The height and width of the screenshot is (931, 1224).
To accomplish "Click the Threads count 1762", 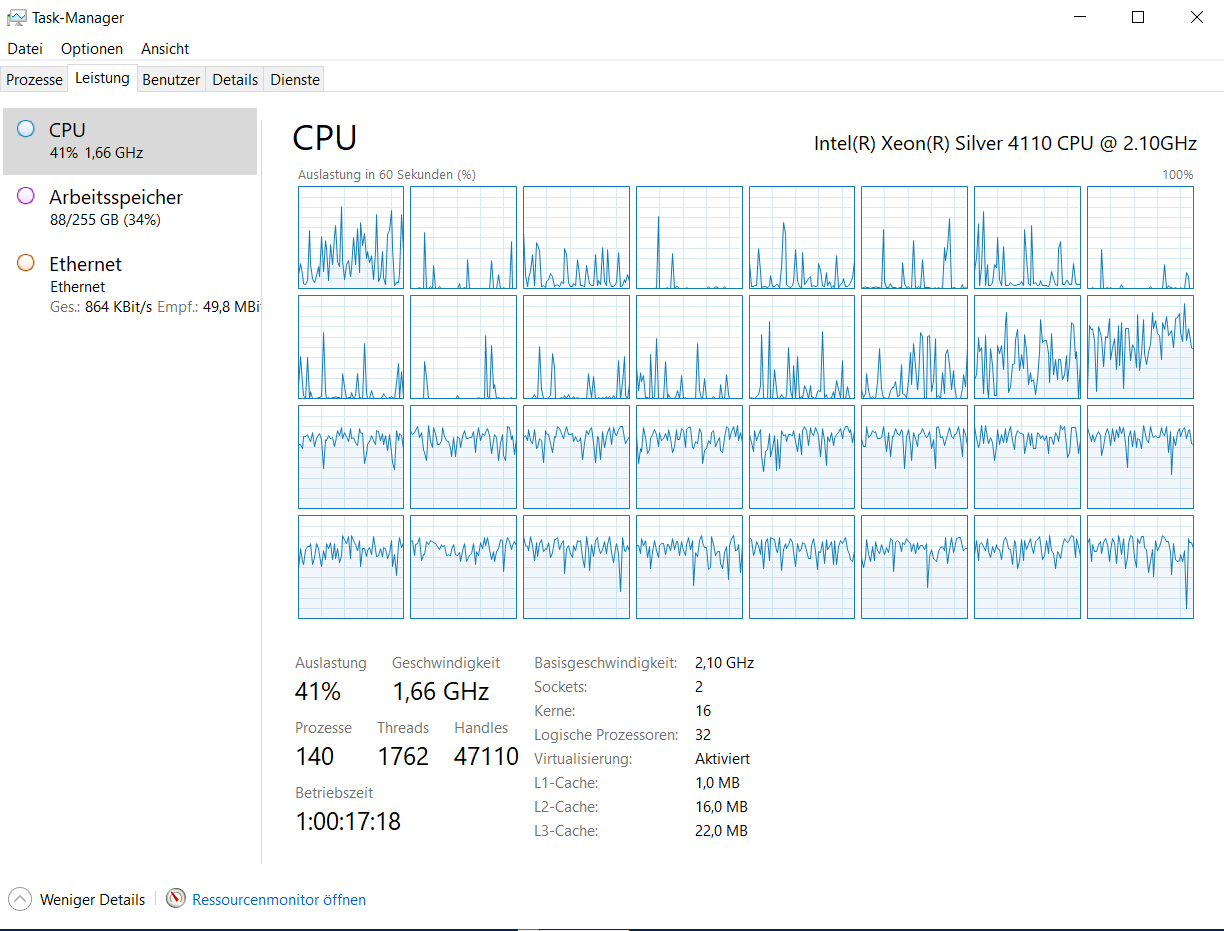I will click(403, 756).
